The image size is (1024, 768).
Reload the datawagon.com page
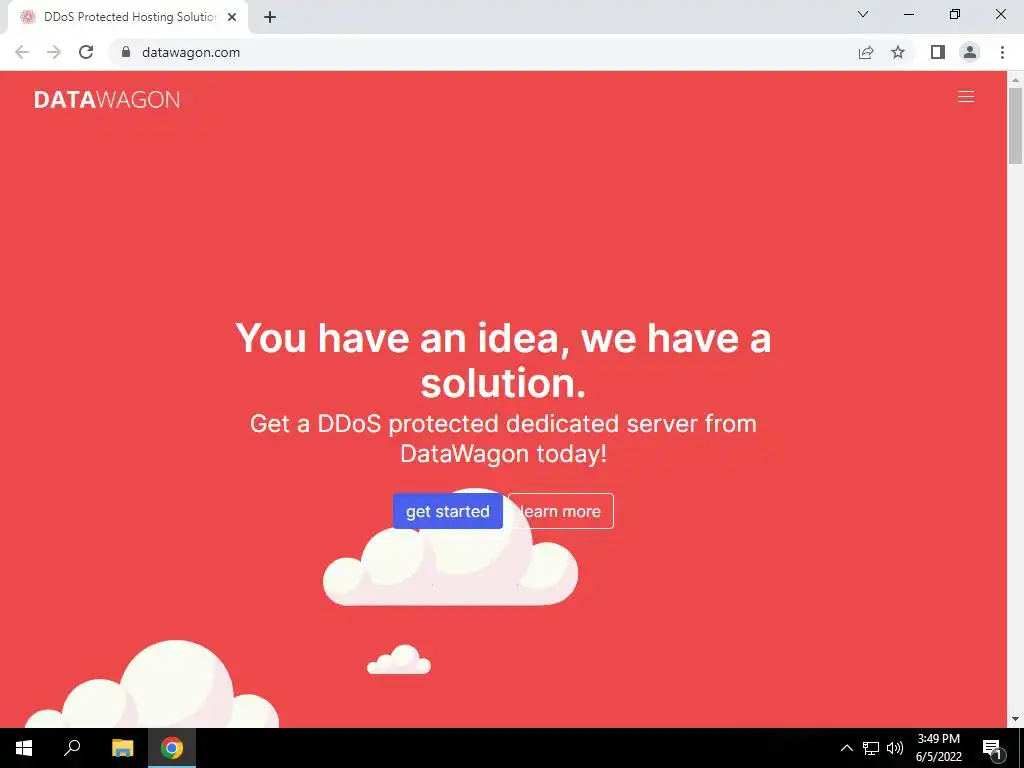point(86,52)
